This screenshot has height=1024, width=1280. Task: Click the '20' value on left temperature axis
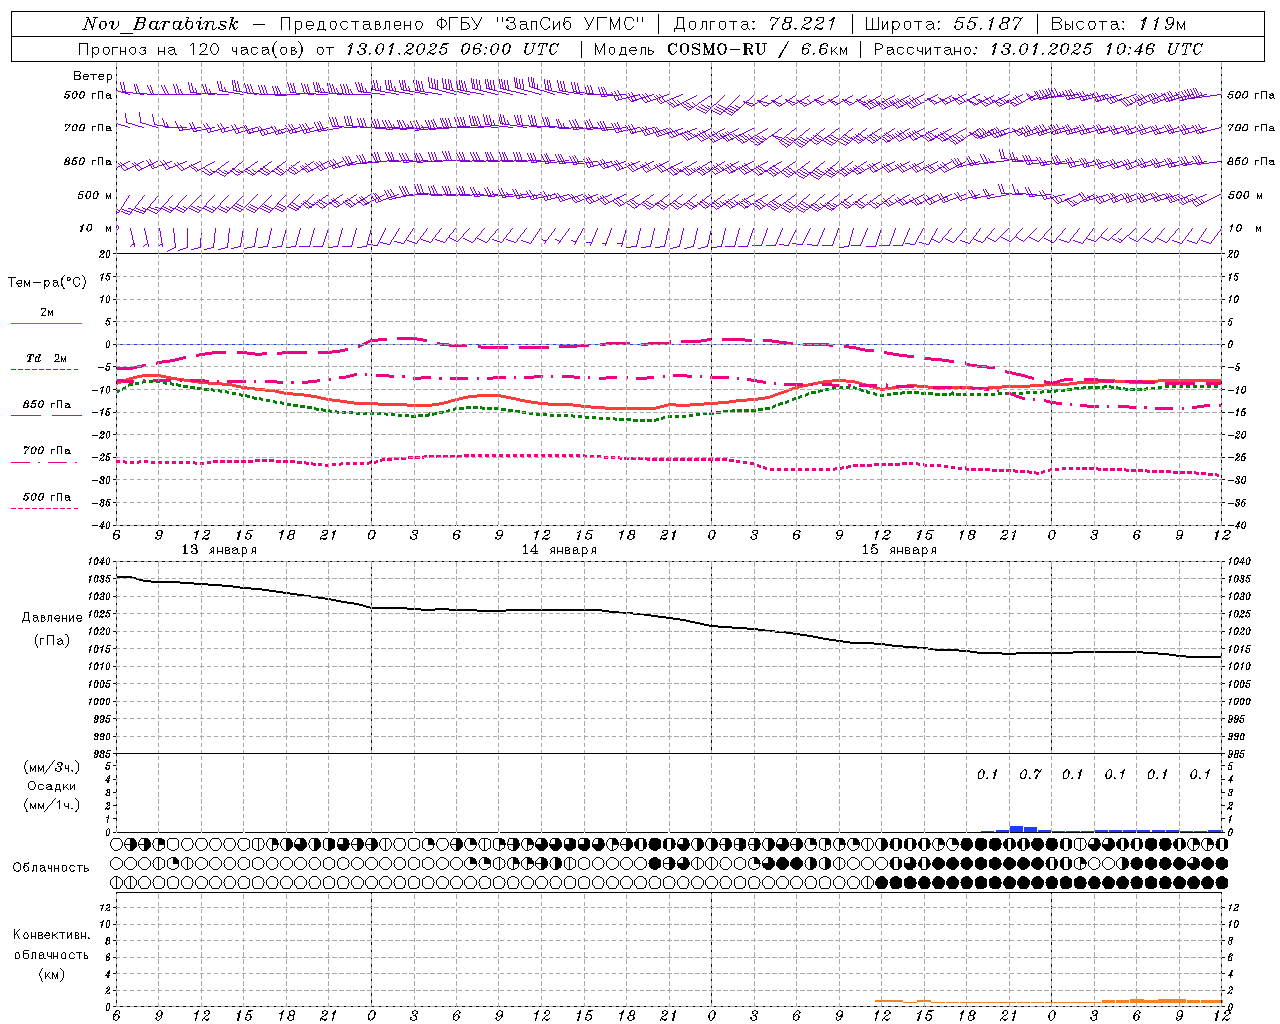pyautogui.click(x=106, y=254)
